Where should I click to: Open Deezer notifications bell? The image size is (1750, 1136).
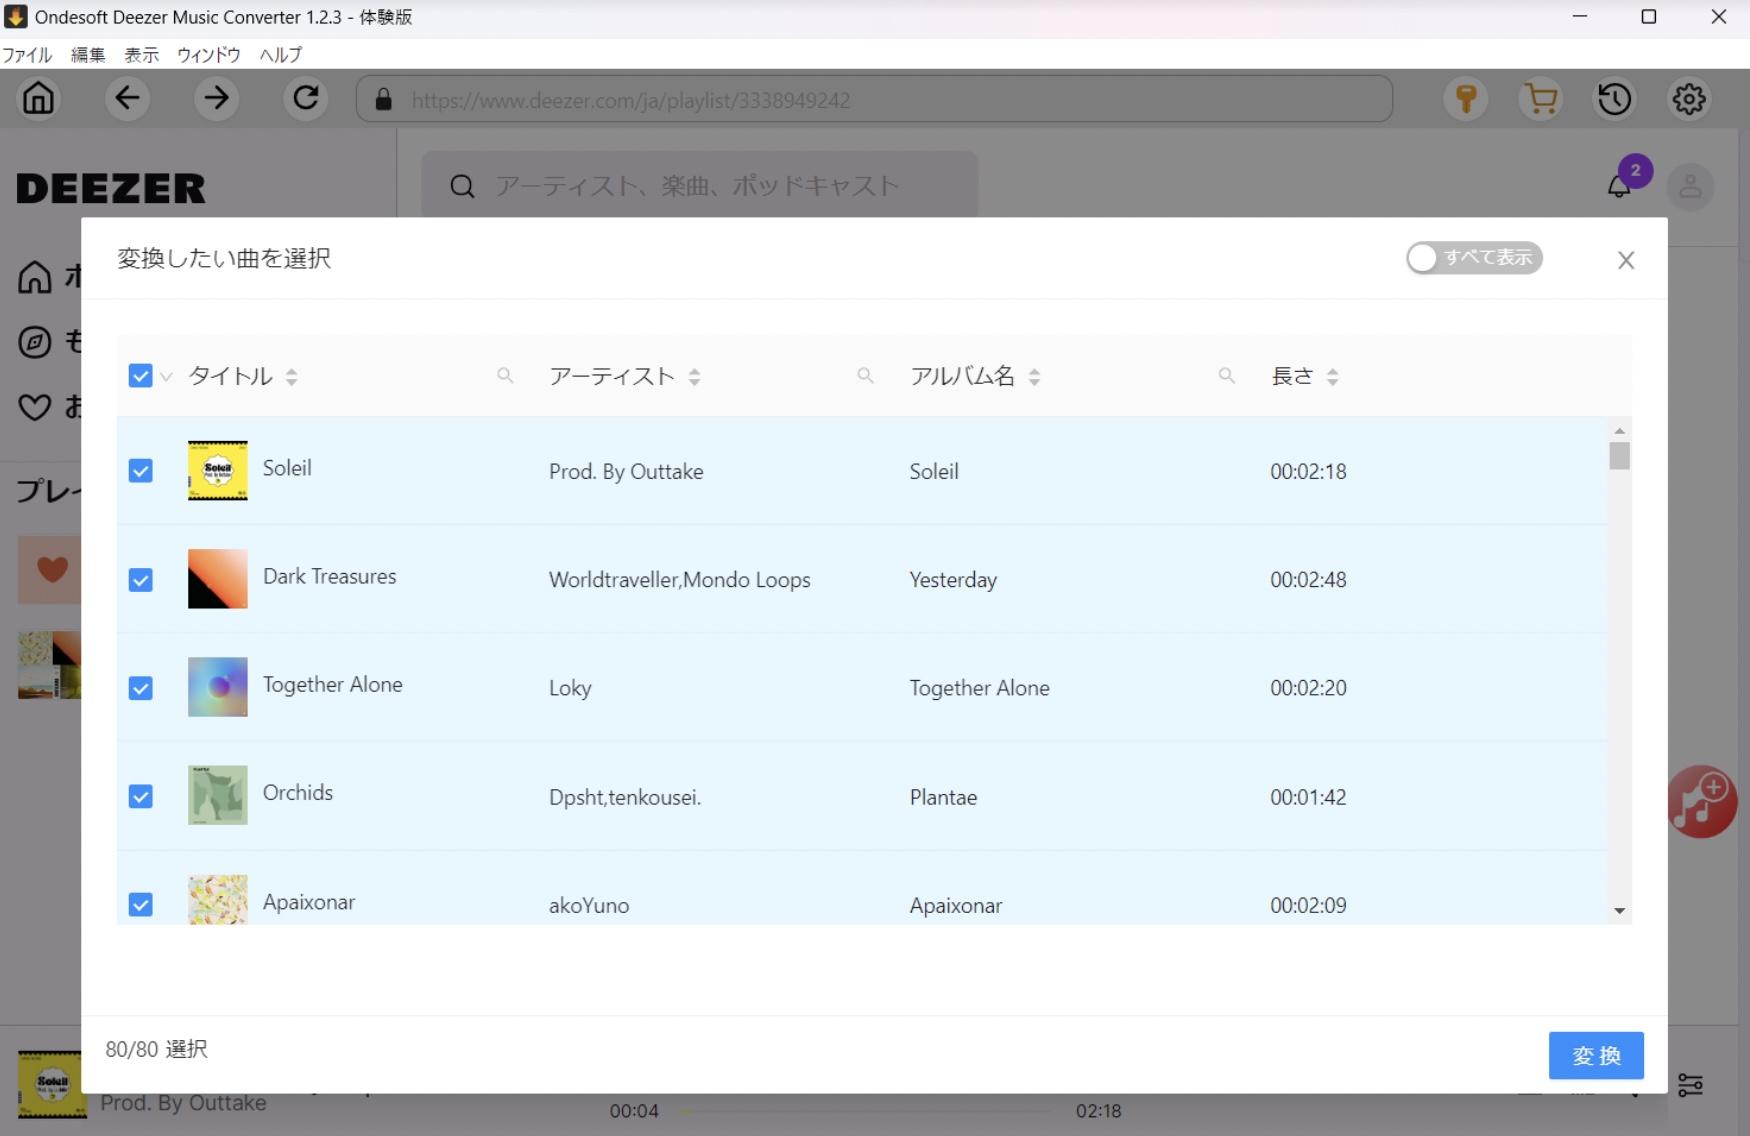(x=1619, y=186)
